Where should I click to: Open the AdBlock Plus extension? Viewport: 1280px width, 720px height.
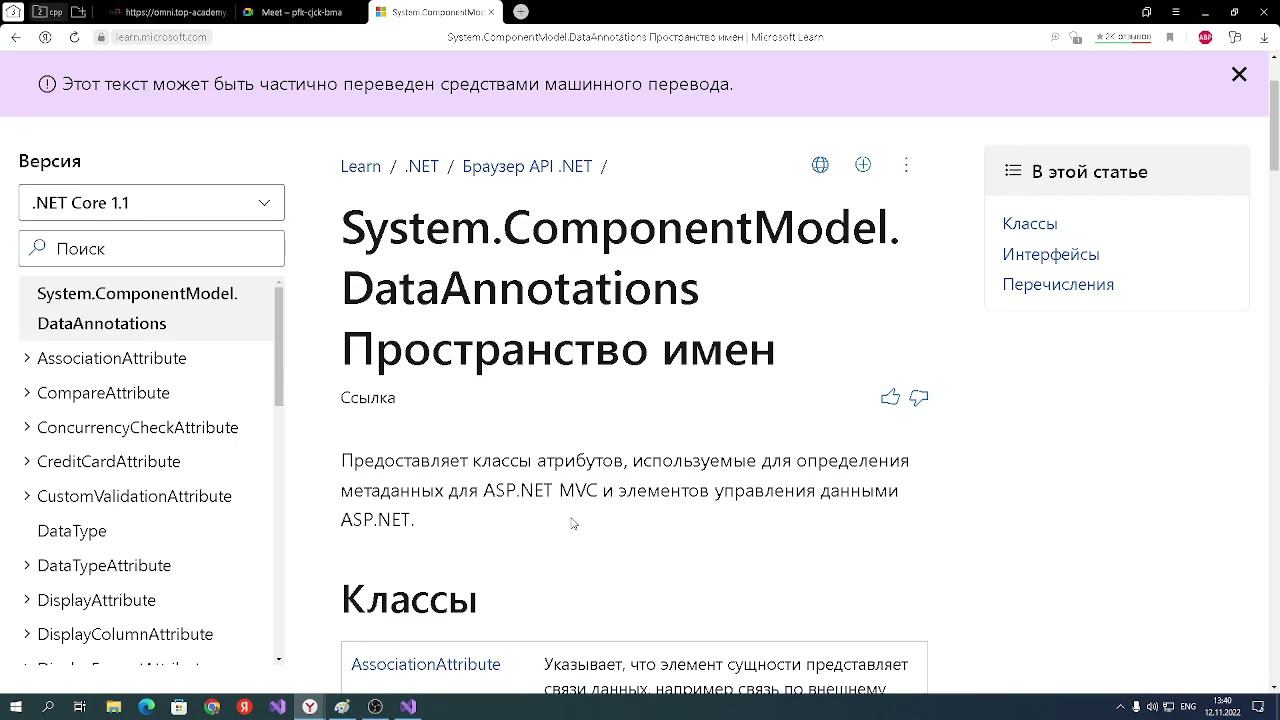pyautogui.click(x=1205, y=37)
